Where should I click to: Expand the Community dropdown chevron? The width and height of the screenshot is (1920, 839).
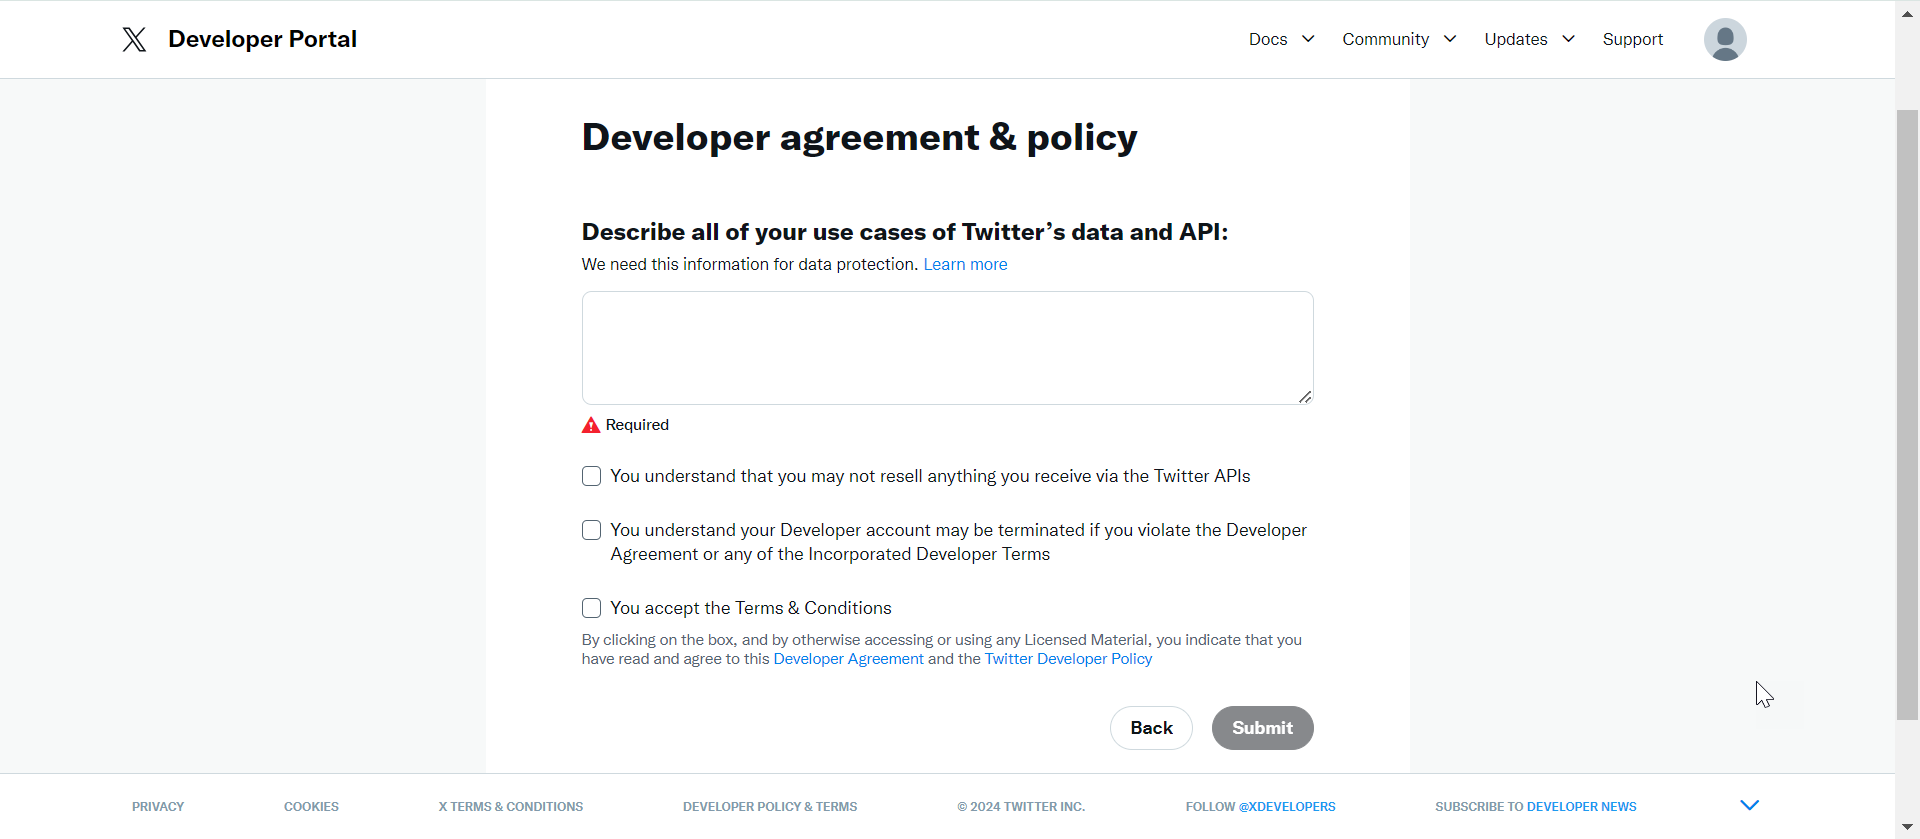point(1450,39)
